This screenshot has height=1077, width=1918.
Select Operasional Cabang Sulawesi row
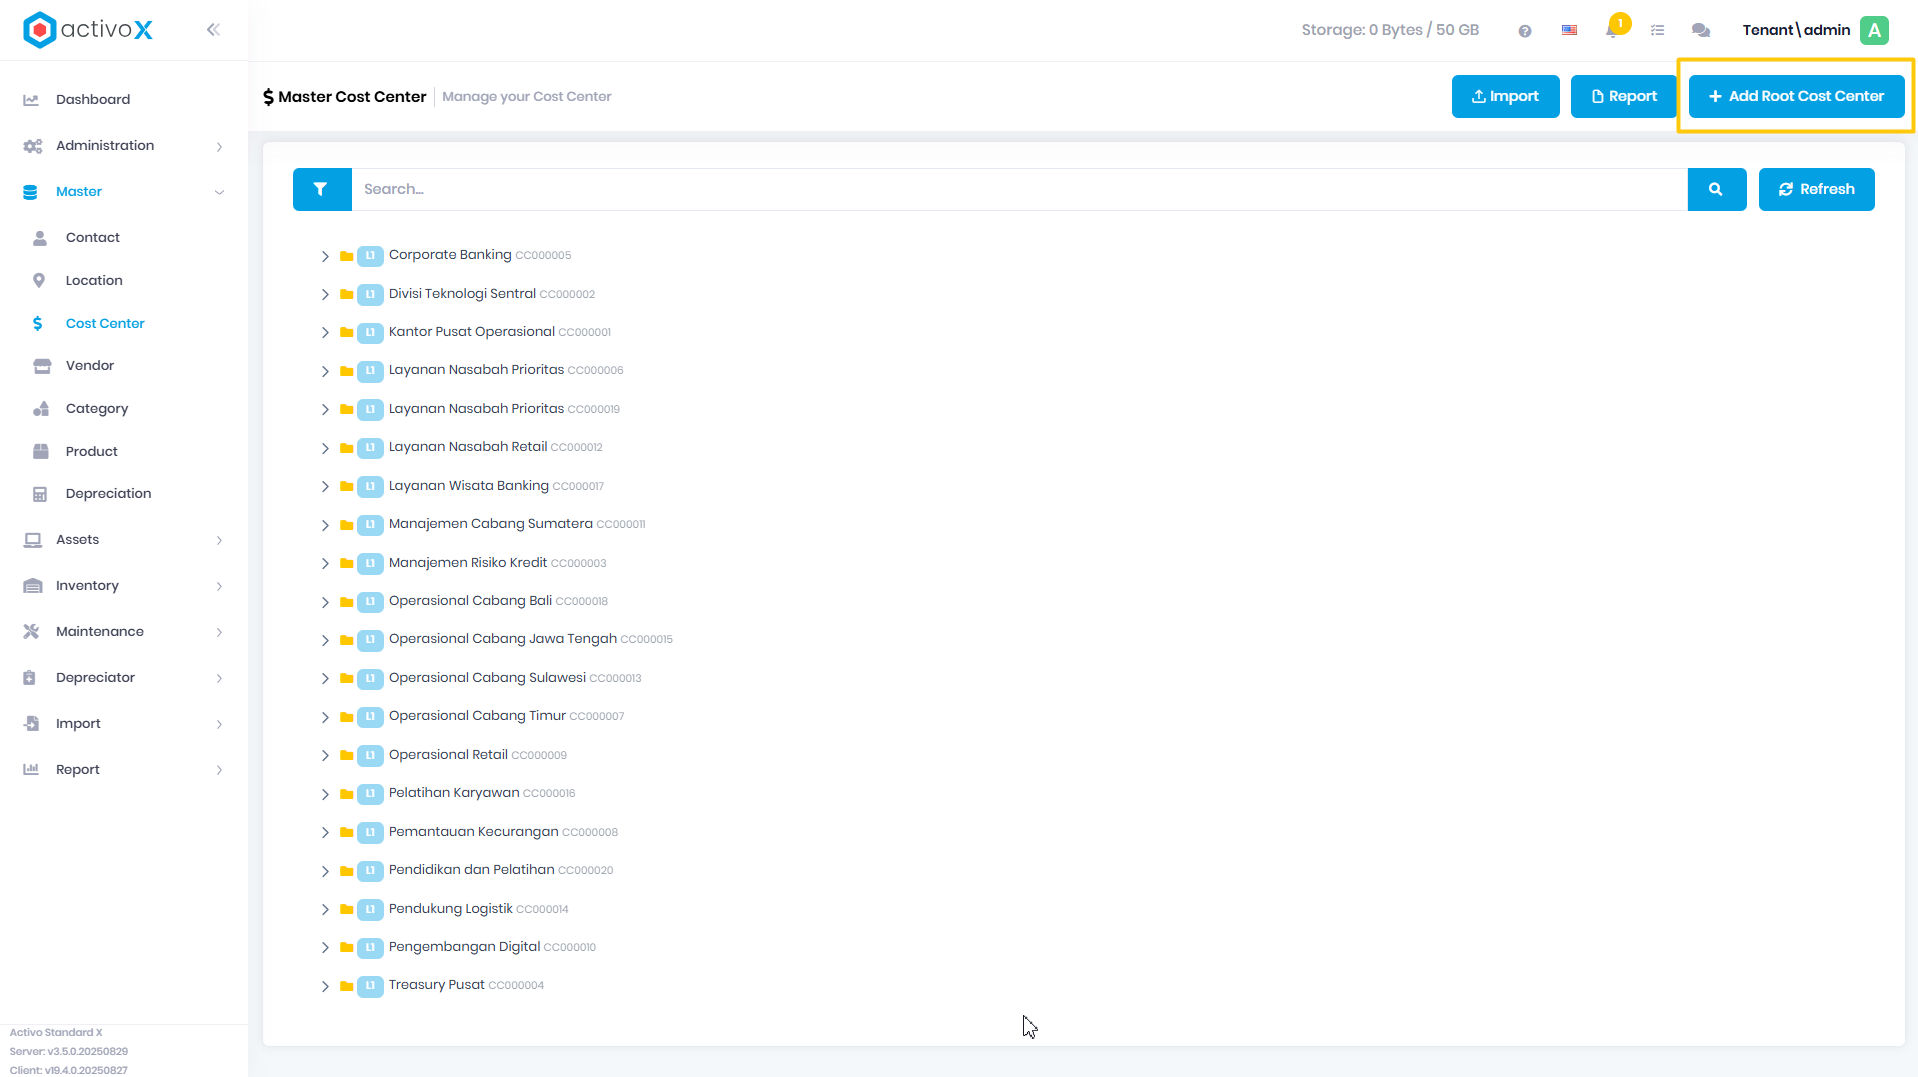pos(515,678)
